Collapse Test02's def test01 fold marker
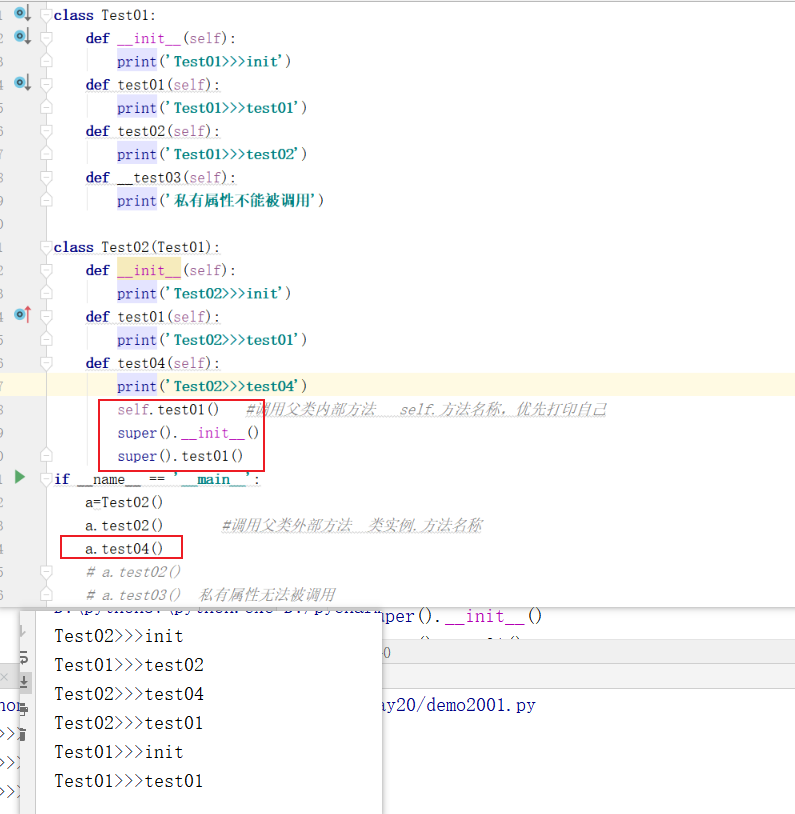This screenshot has width=795, height=814. point(46,316)
